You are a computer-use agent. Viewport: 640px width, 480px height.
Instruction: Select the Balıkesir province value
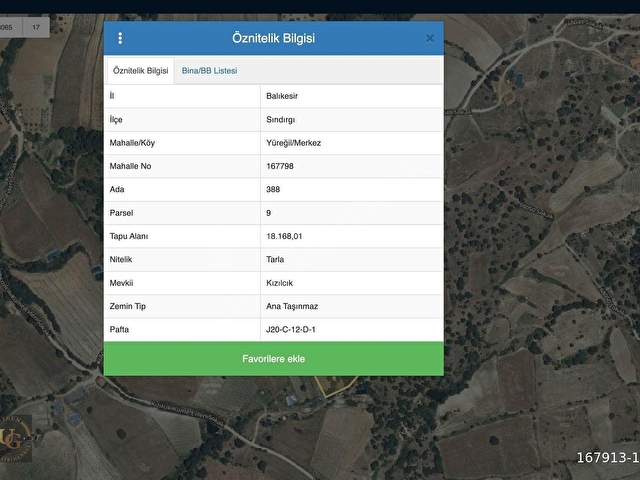[x=282, y=96]
